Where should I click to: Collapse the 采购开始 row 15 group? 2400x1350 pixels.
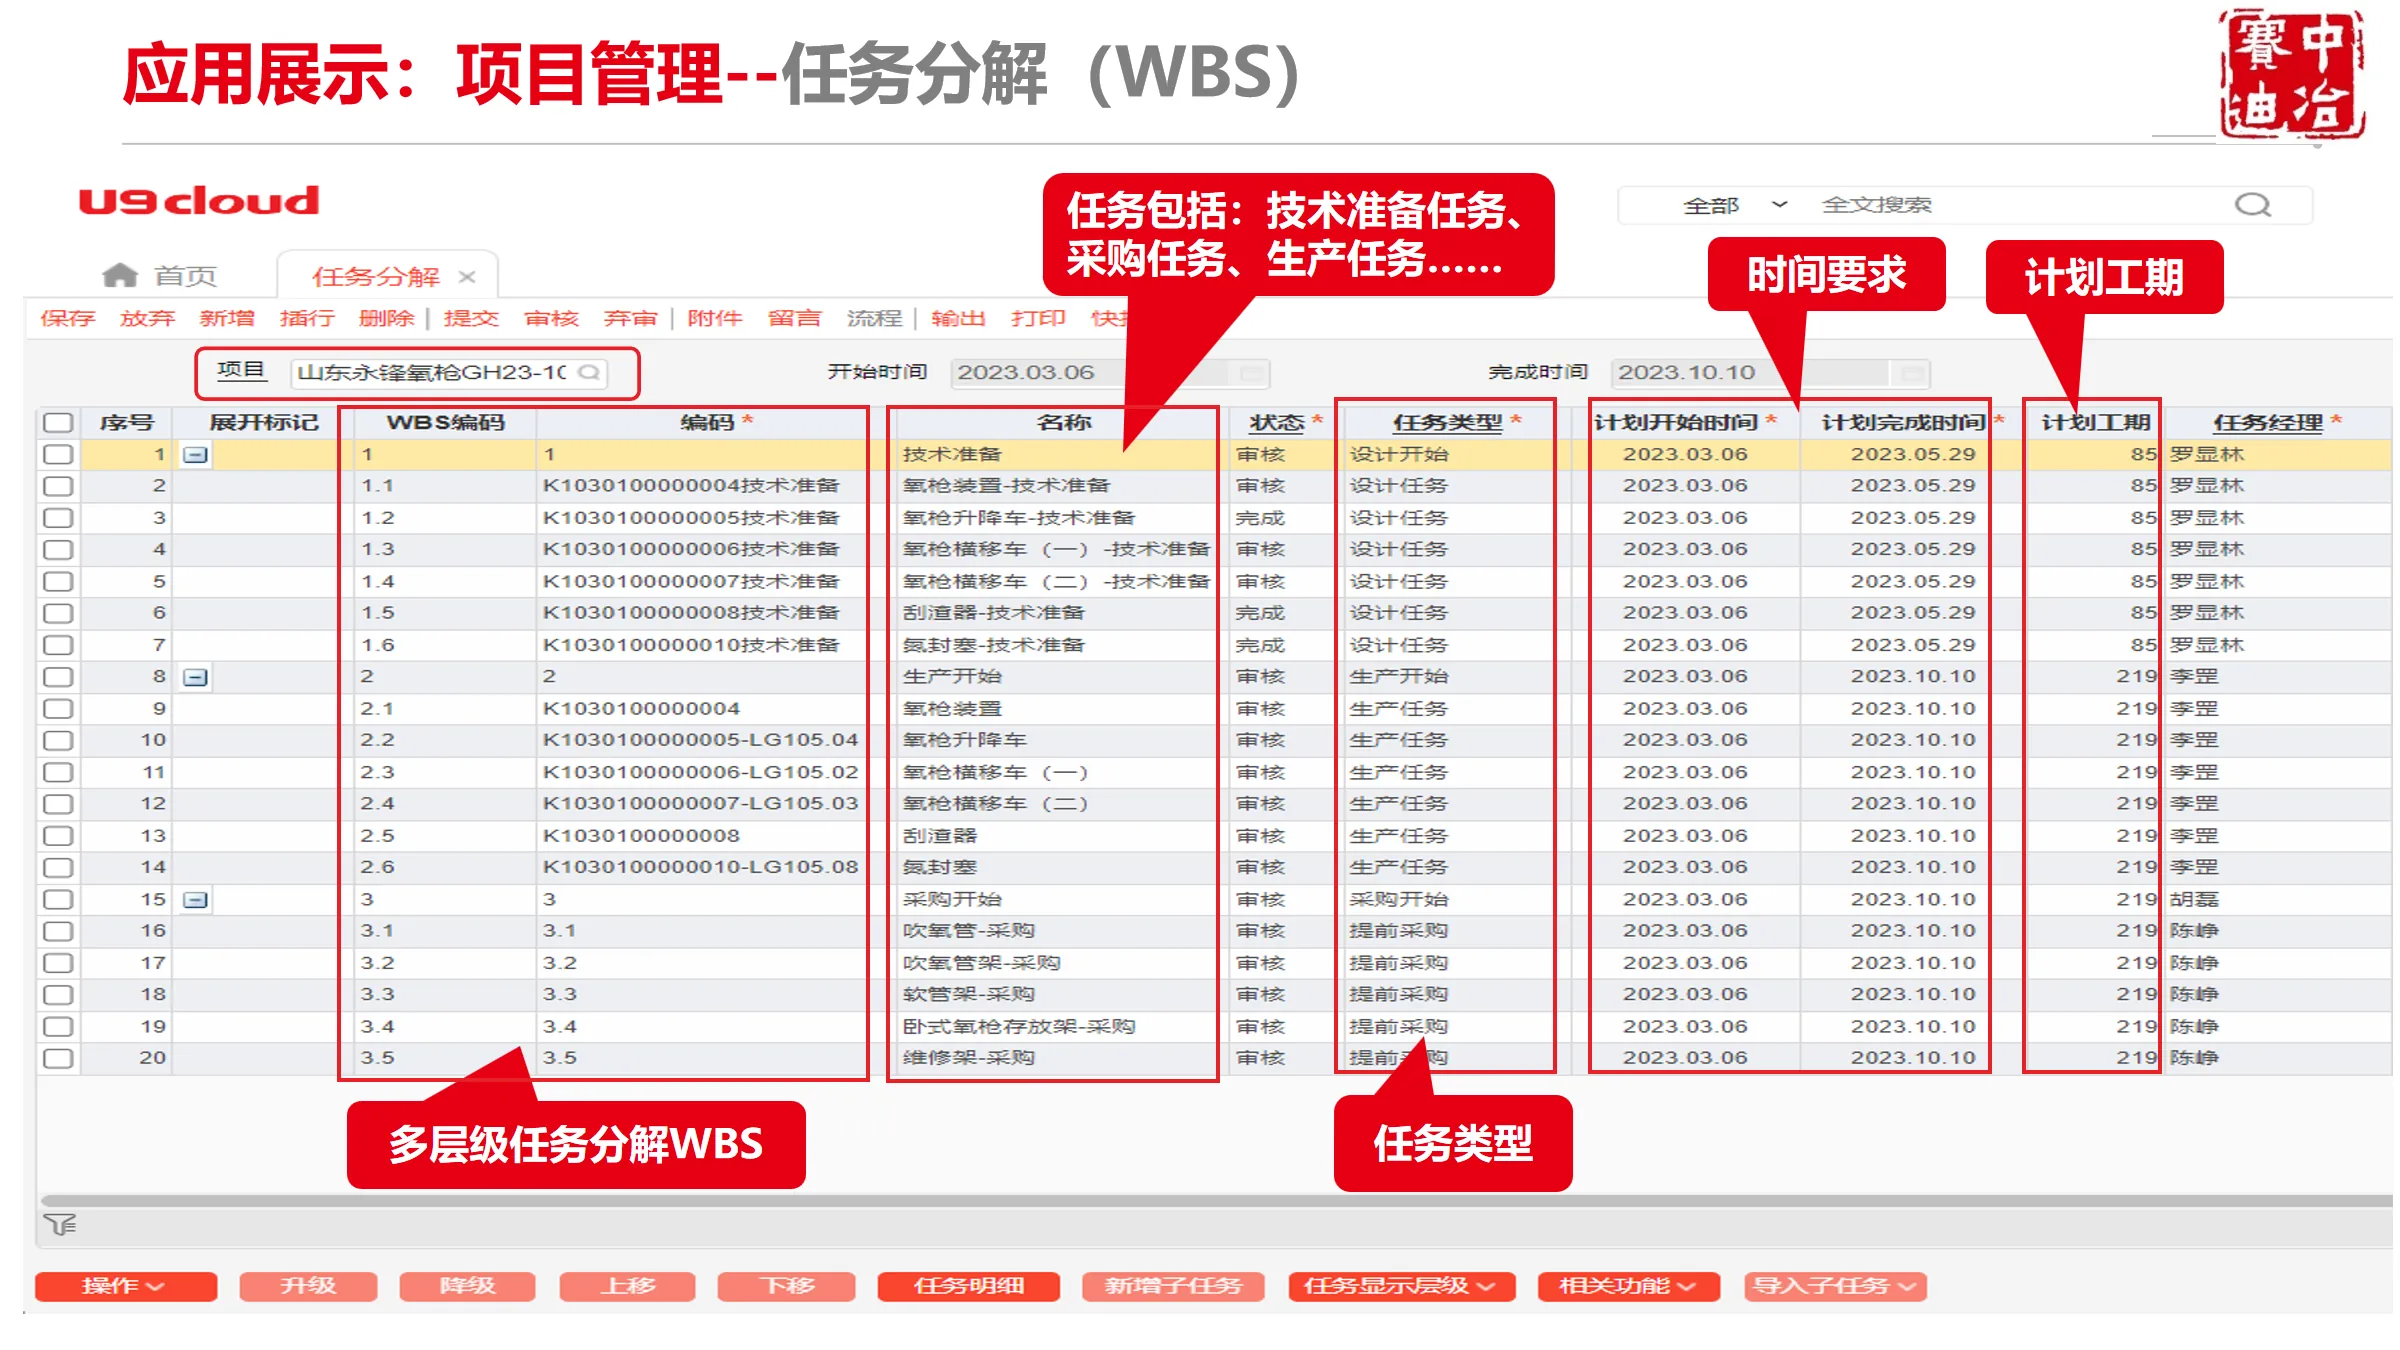(196, 900)
